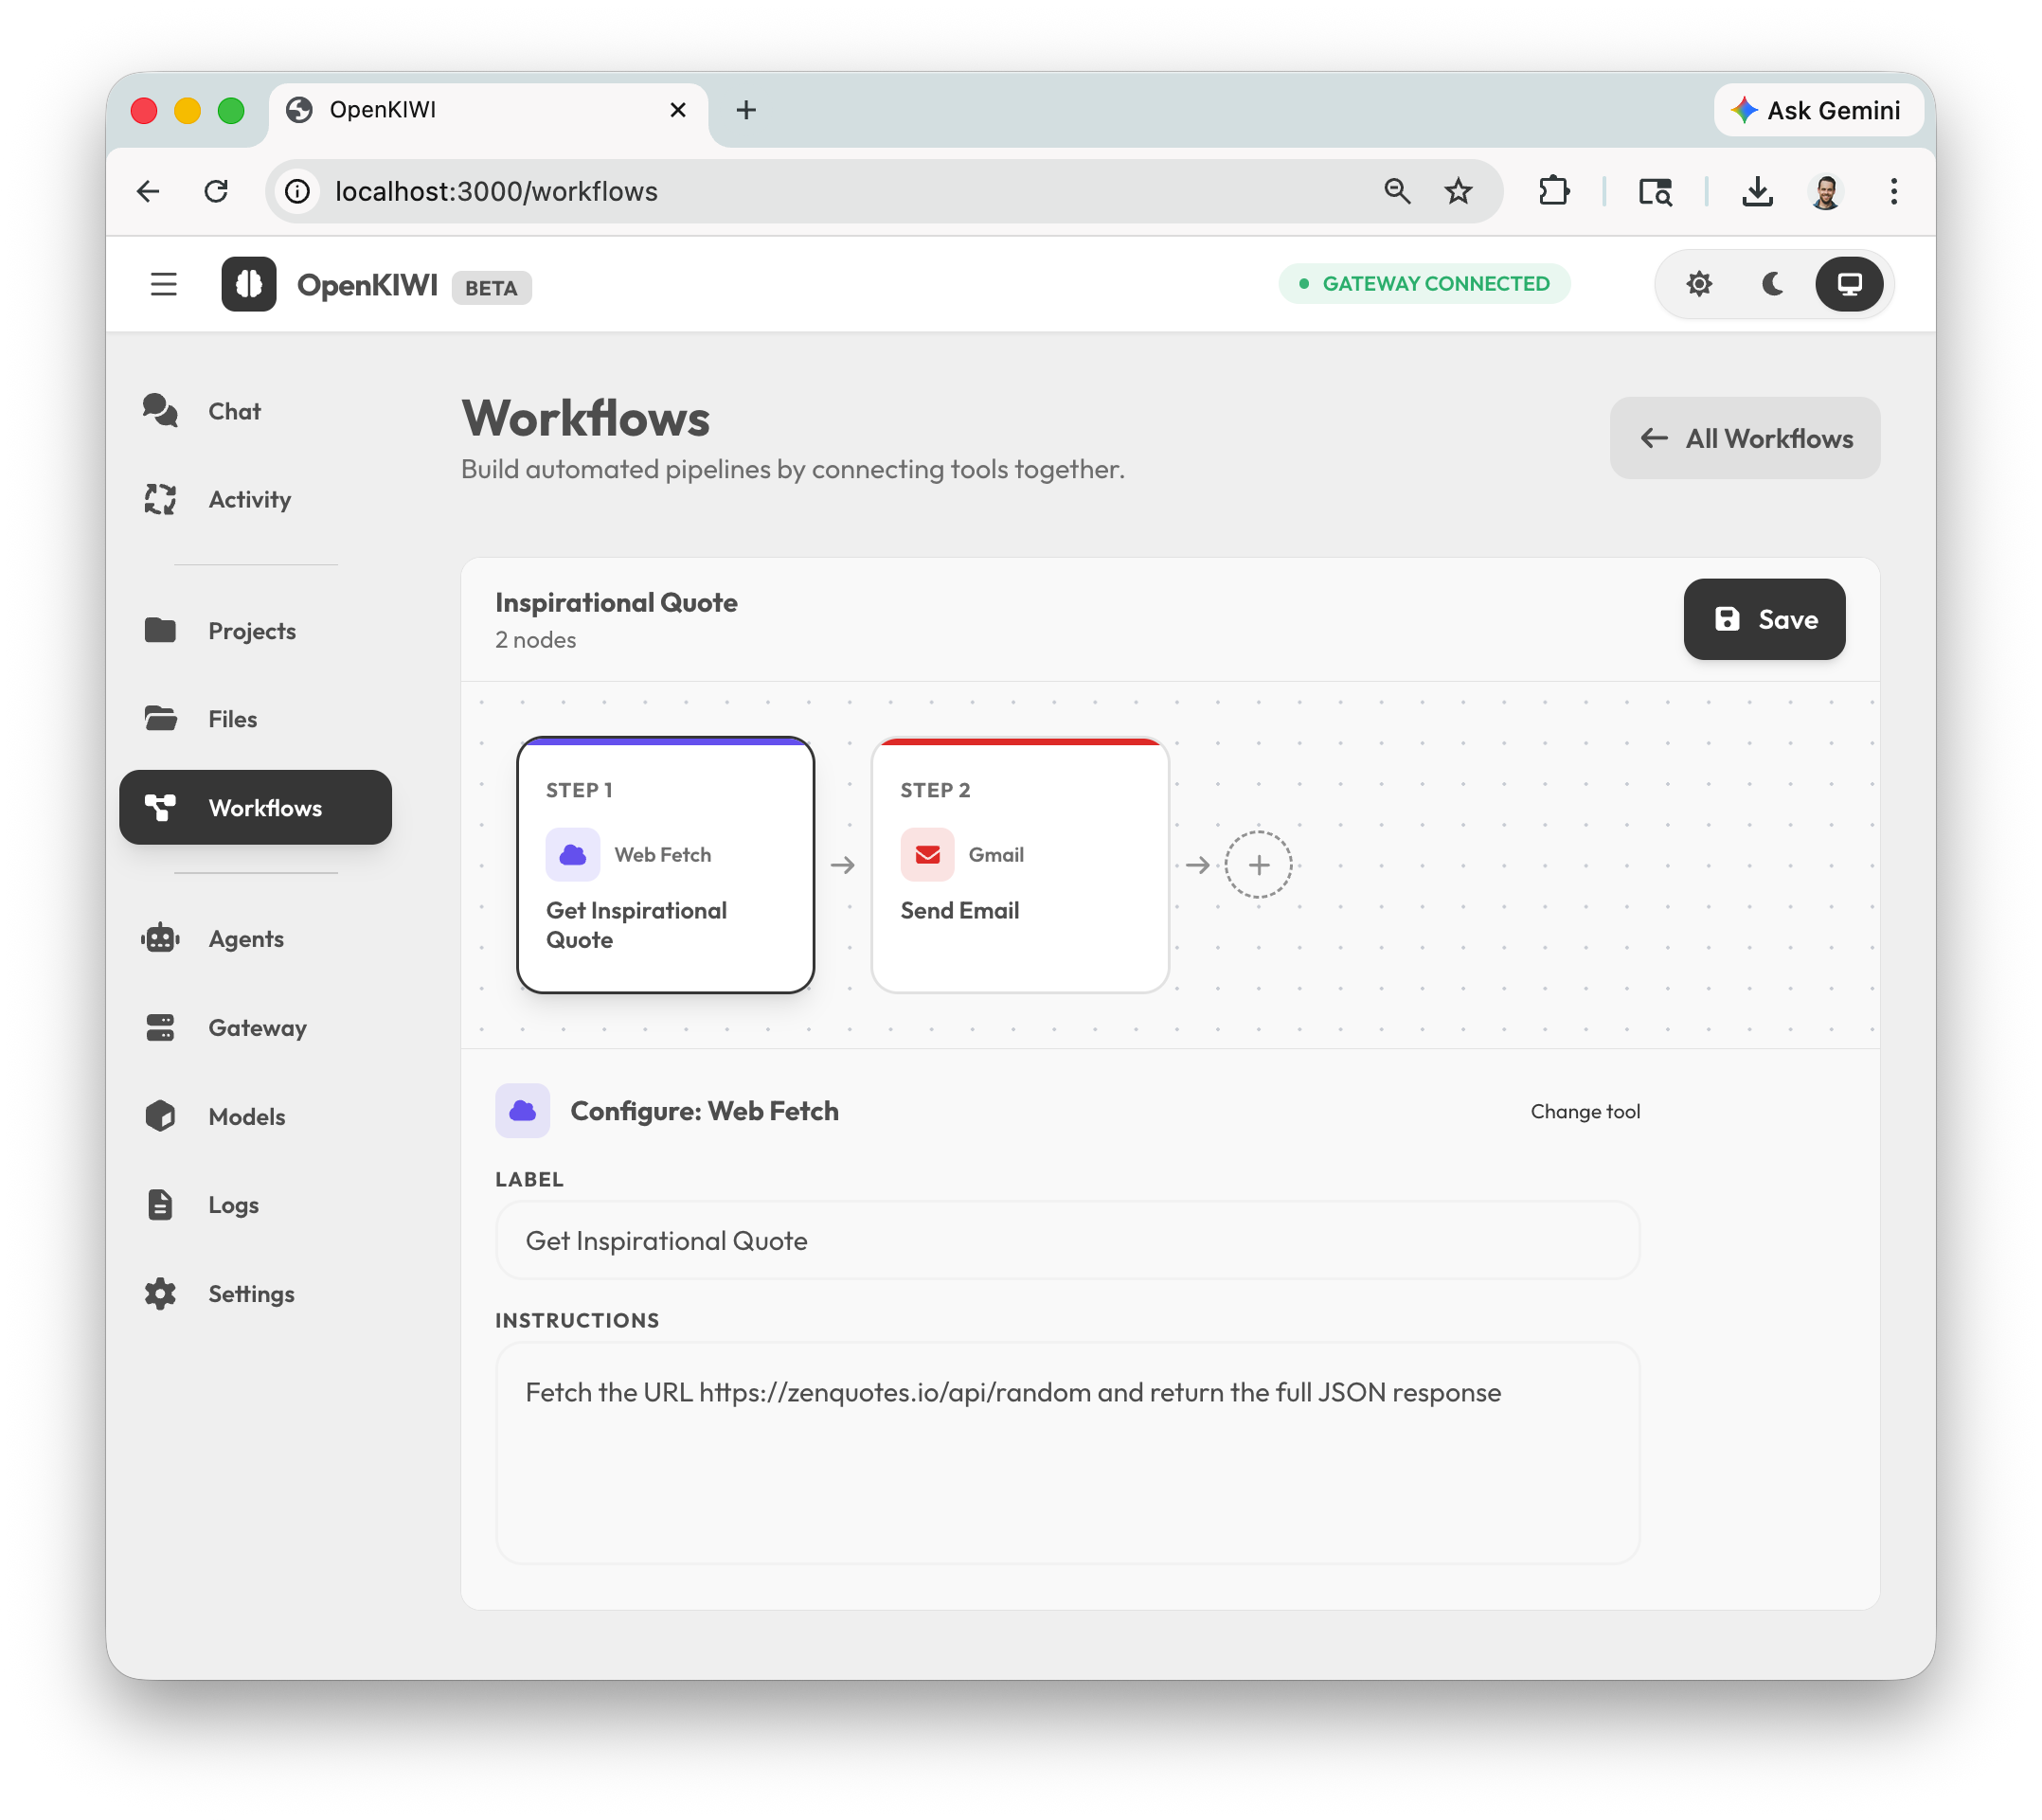The width and height of the screenshot is (2042, 1820).
Task: Bookmark this page with star icon
Action: 1458,191
